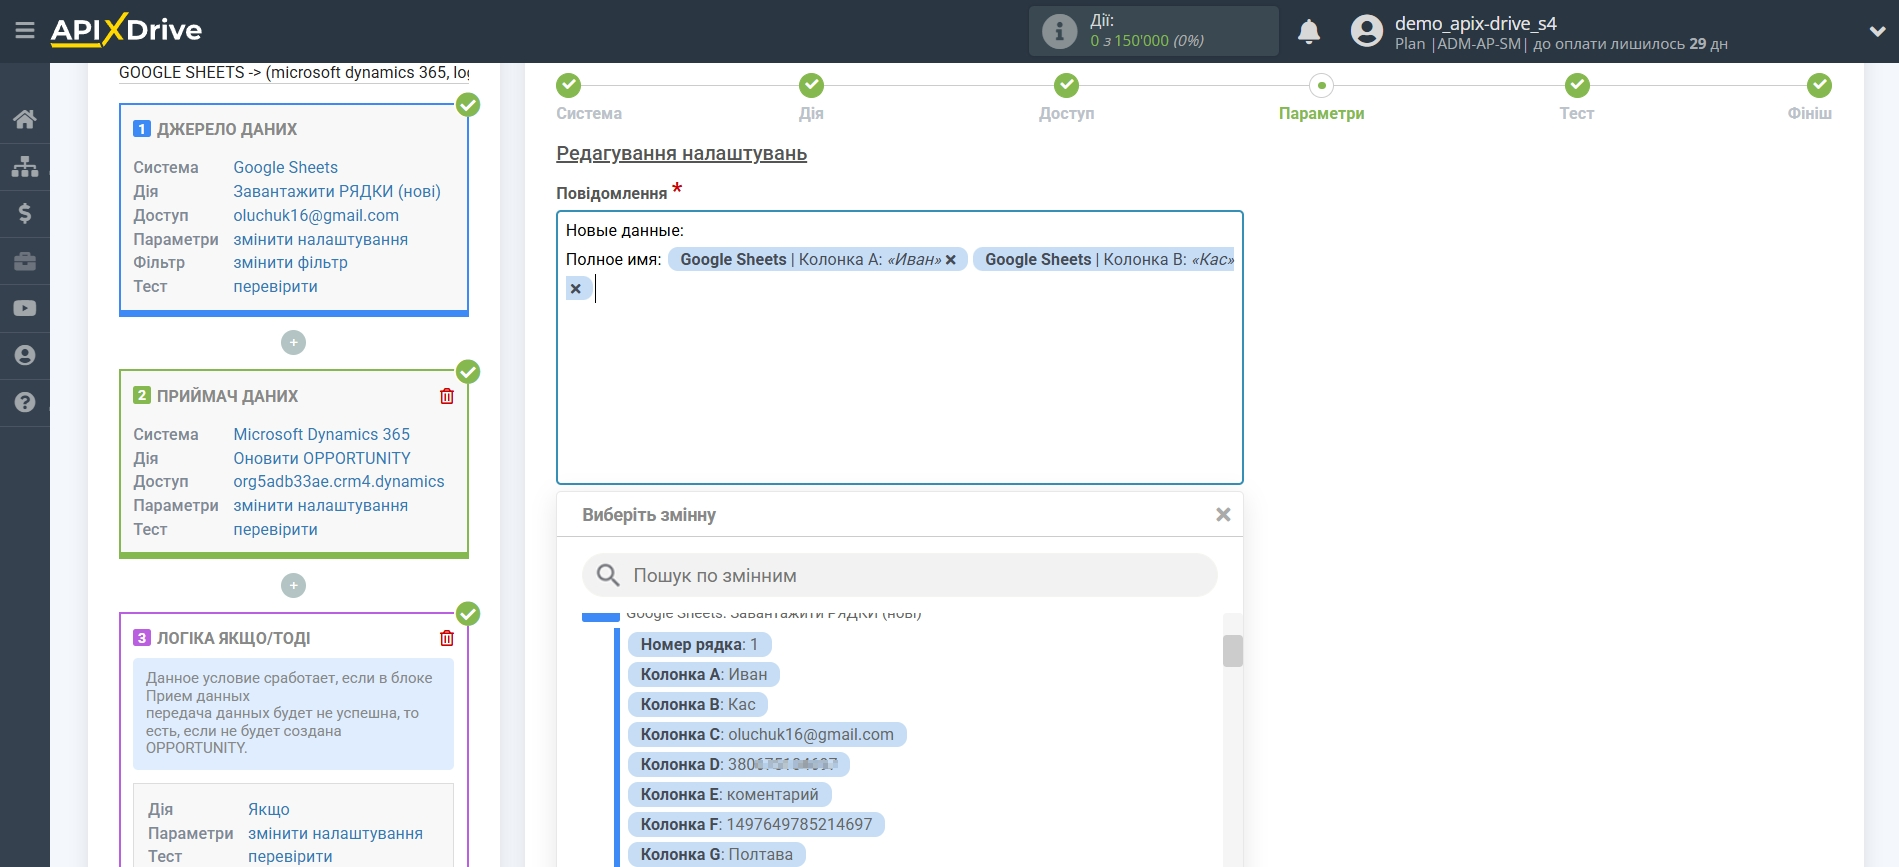Close the variable selection panel
Image resolution: width=1899 pixels, height=867 pixels.
[1222, 515]
